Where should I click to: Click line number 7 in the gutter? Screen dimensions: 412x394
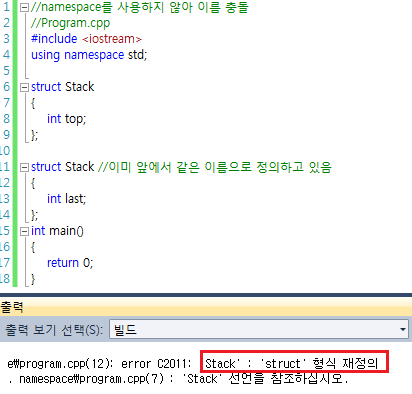pos(7,103)
